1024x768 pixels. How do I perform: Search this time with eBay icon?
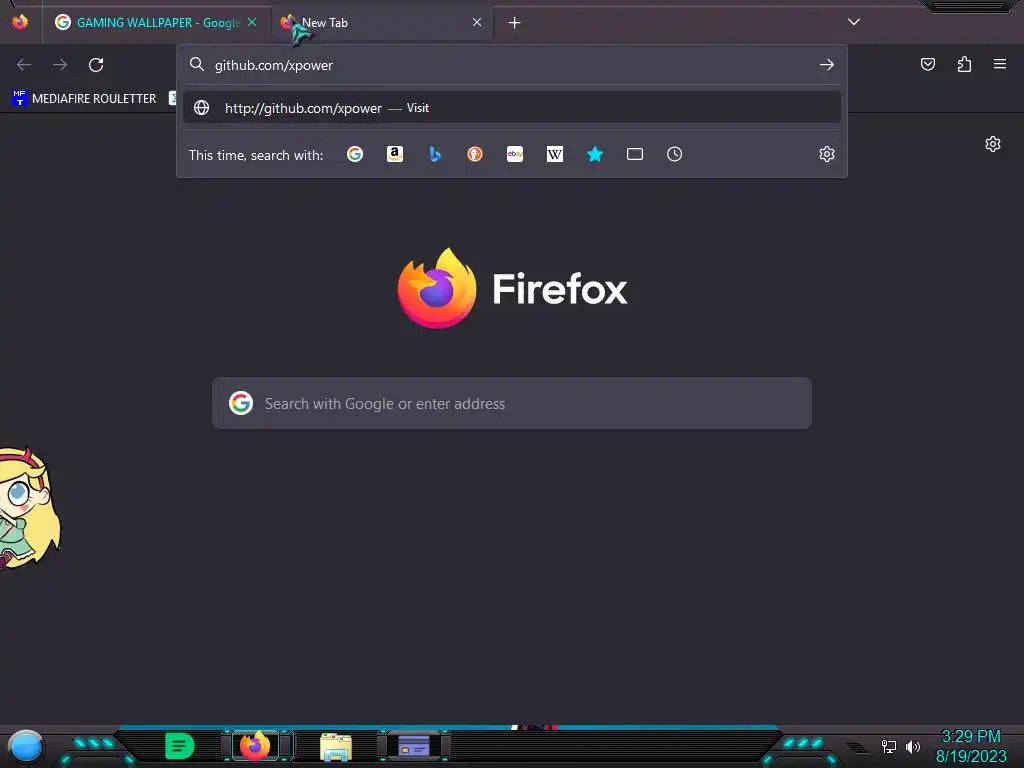[515, 154]
